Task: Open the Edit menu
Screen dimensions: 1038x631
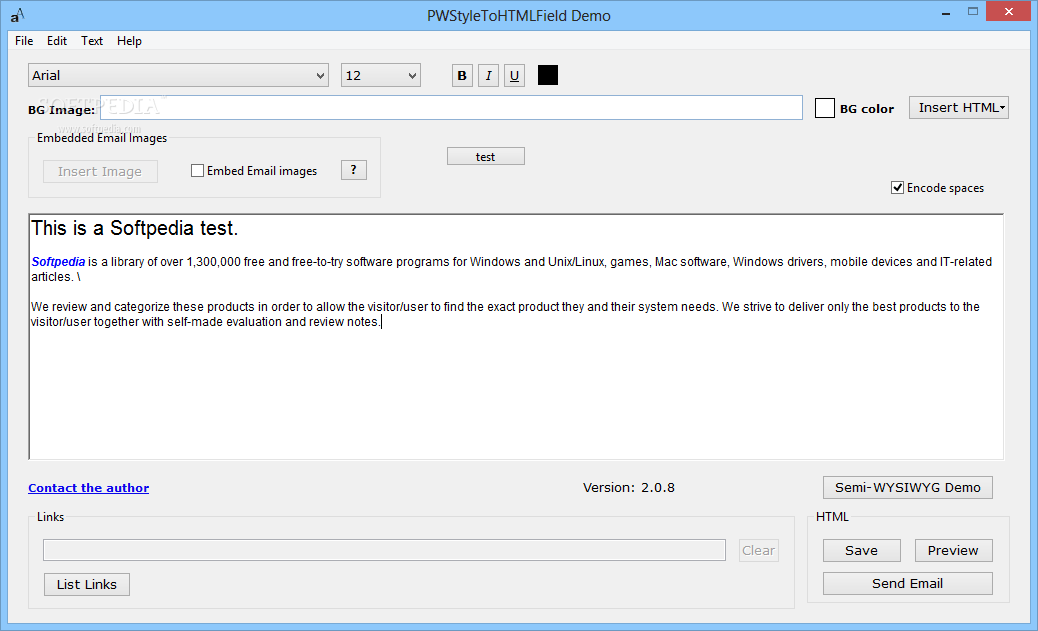Action: pyautogui.click(x=57, y=41)
